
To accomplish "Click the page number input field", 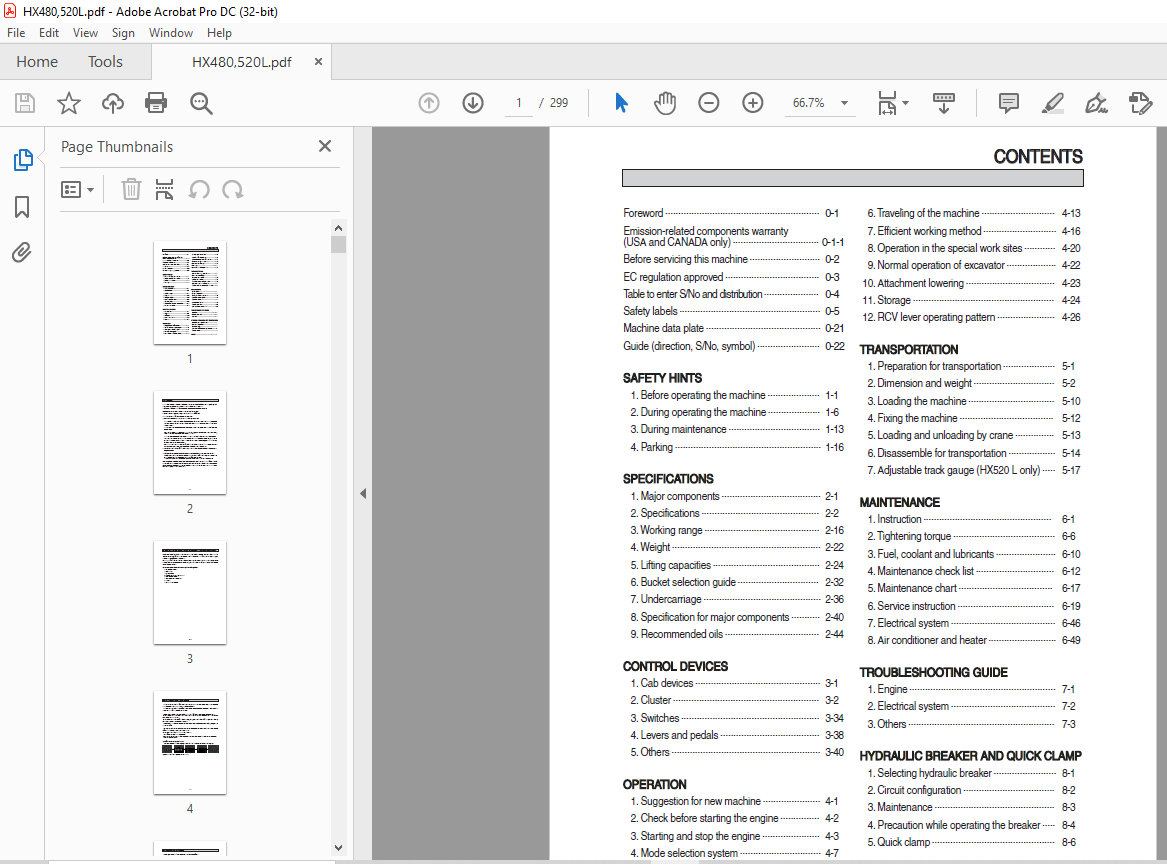I will pyautogui.click(x=519, y=103).
